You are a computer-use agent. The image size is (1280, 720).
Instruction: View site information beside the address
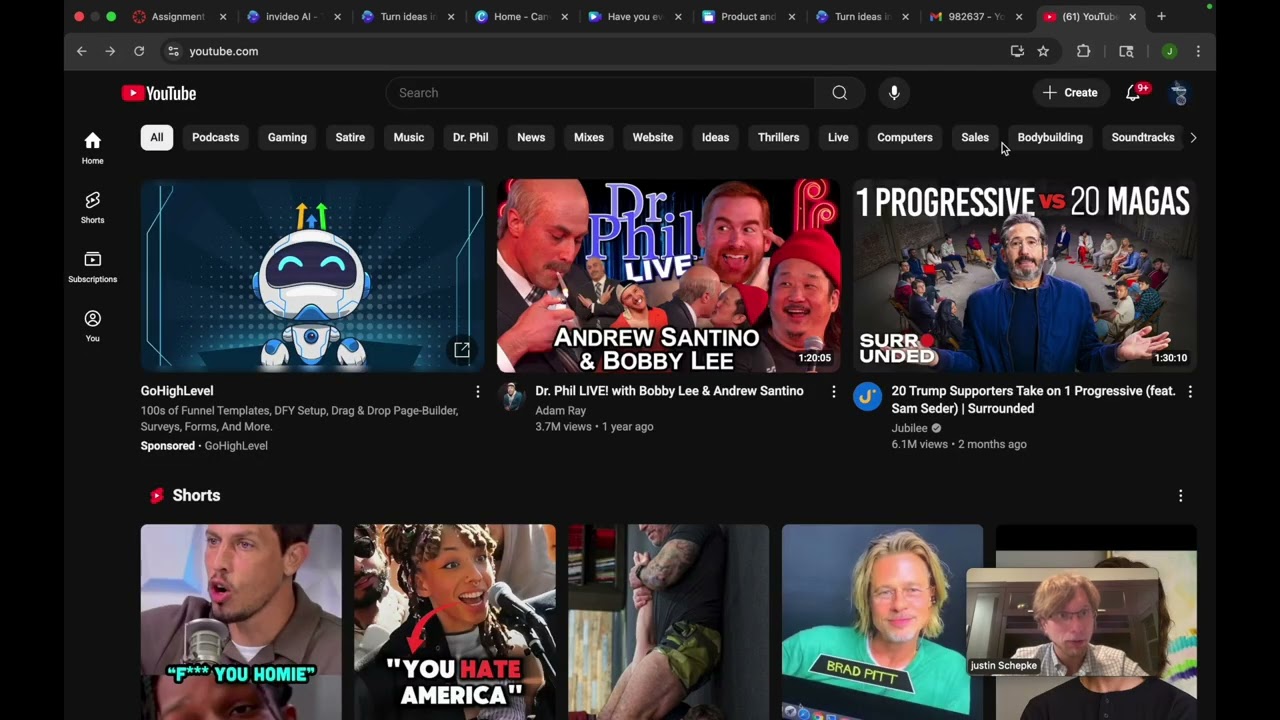(x=173, y=51)
